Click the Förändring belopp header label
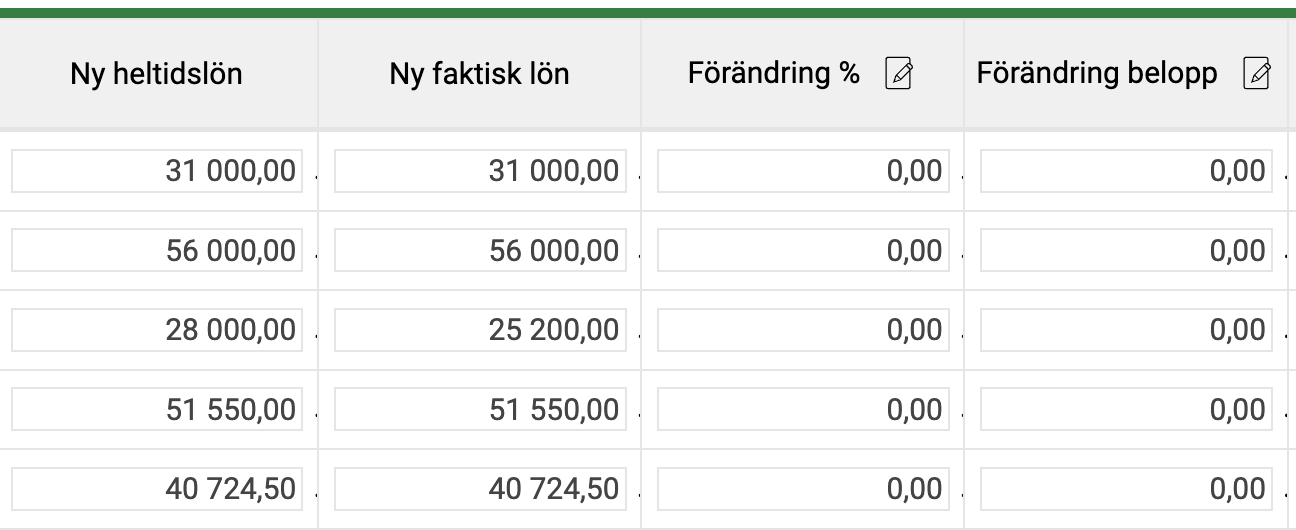The height and width of the screenshot is (530, 1296). pos(1097,74)
